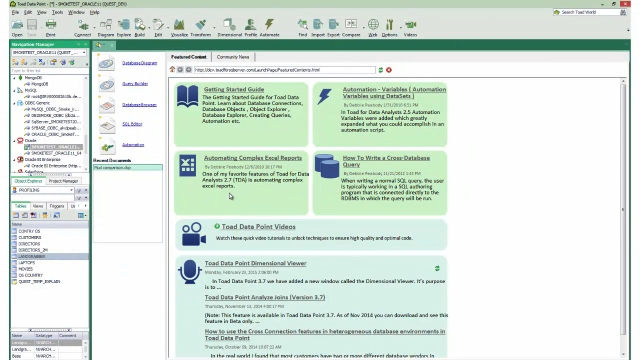The image size is (640, 360).
Task: Click the Print toolbar icon
Action: tap(51, 25)
